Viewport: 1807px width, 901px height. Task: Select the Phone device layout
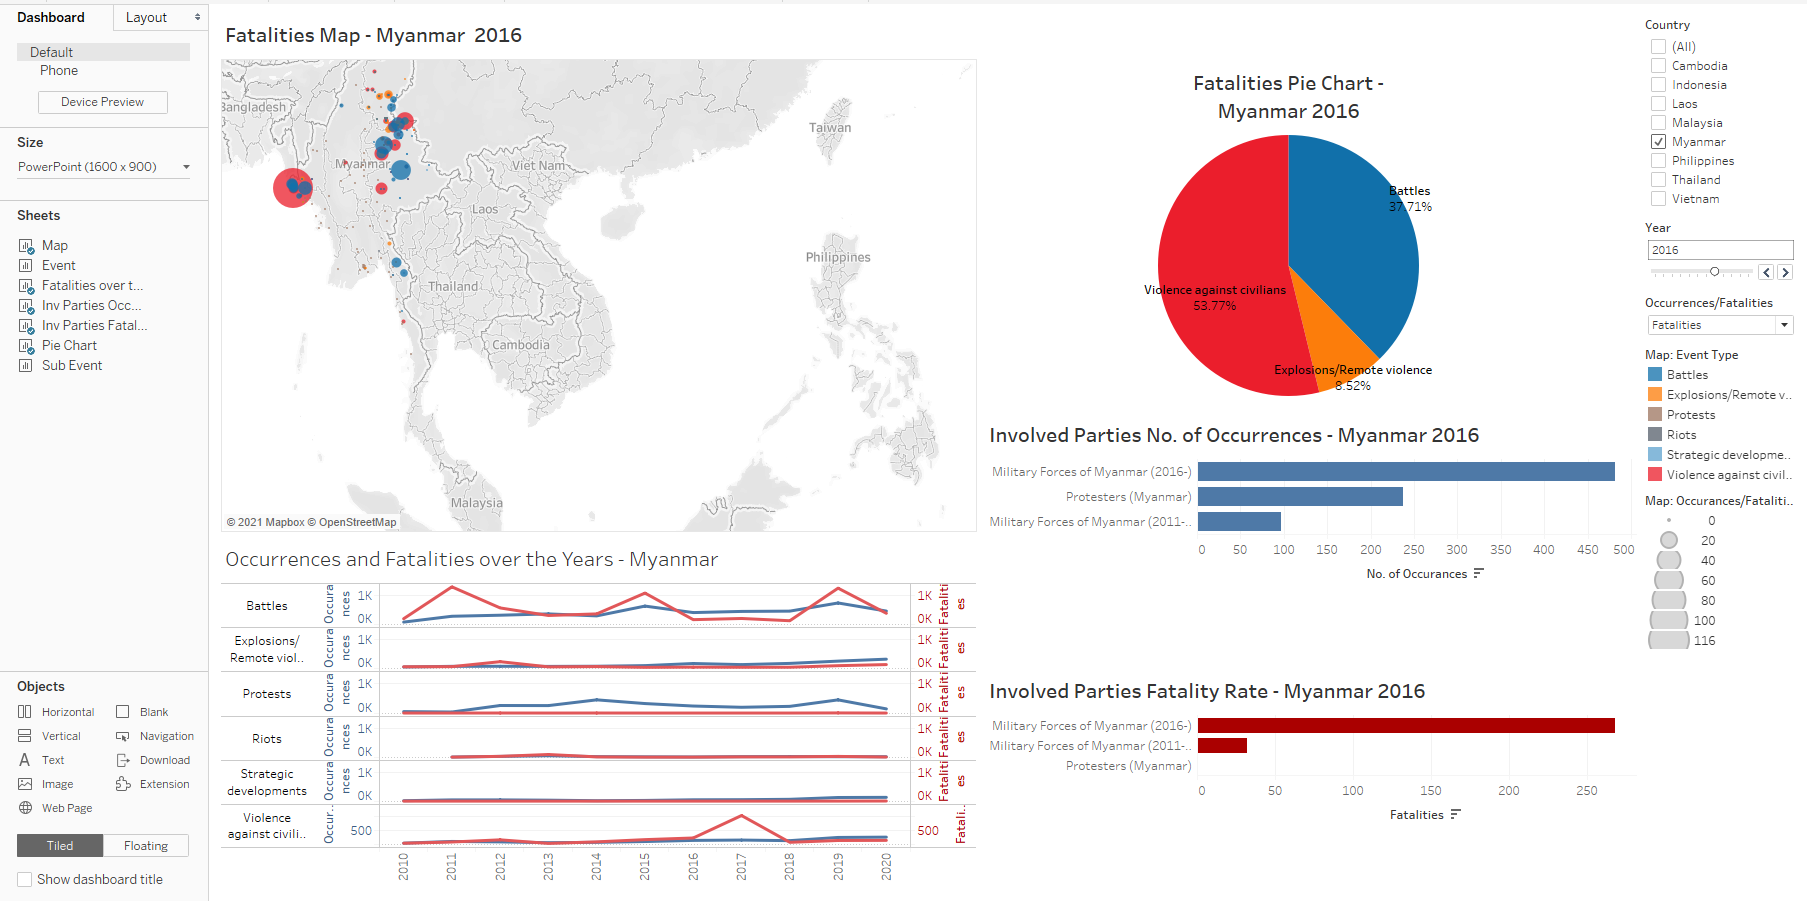click(58, 70)
